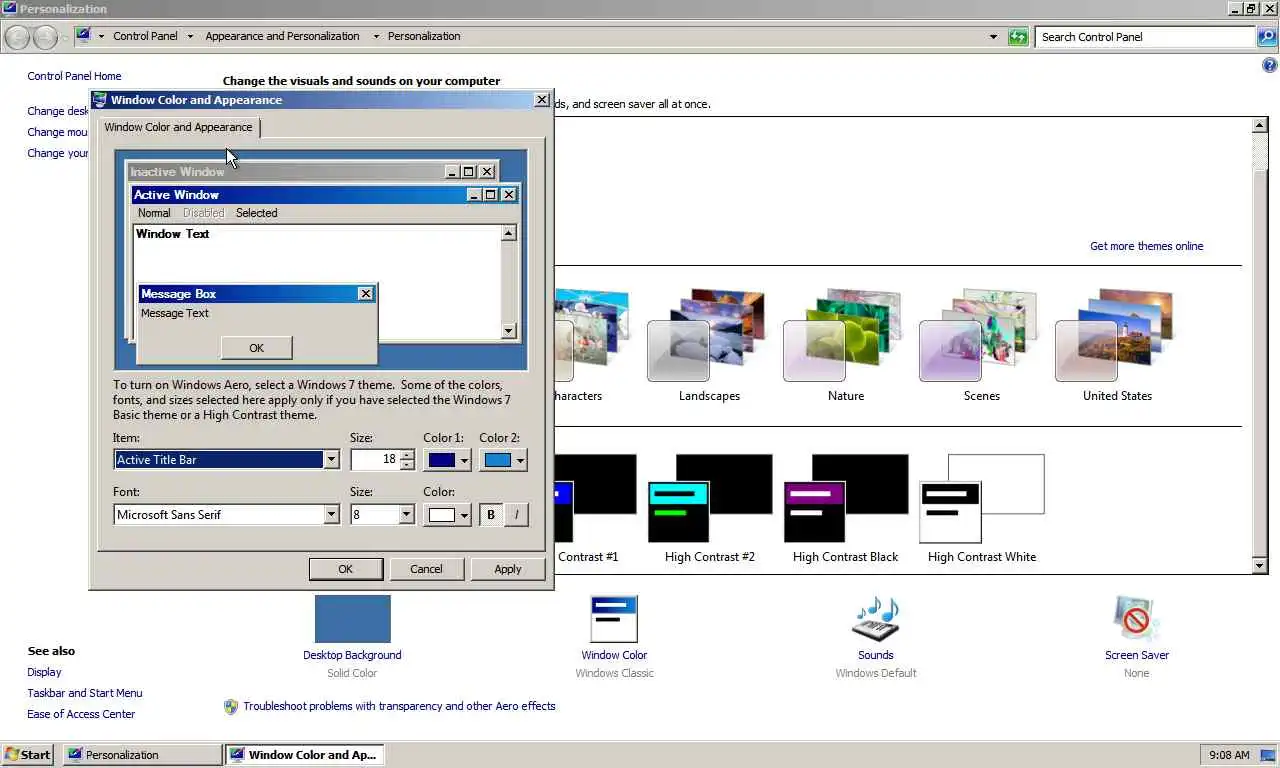This screenshot has width=1280, height=768.
Task: Click the refresh icon in address bar
Action: [x=1018, y=37]
